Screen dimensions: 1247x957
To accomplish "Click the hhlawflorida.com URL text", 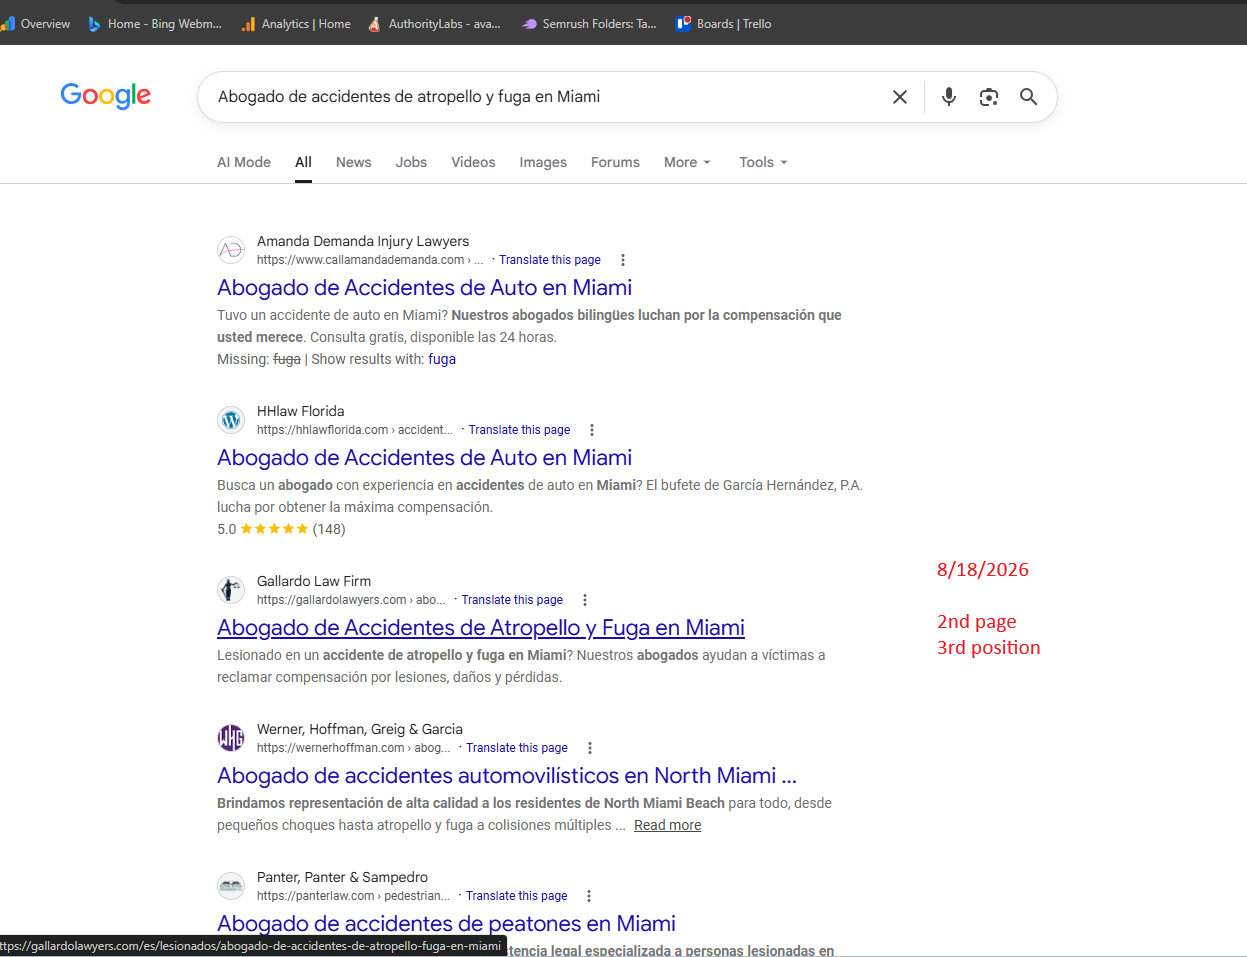I will pos(355,430).
